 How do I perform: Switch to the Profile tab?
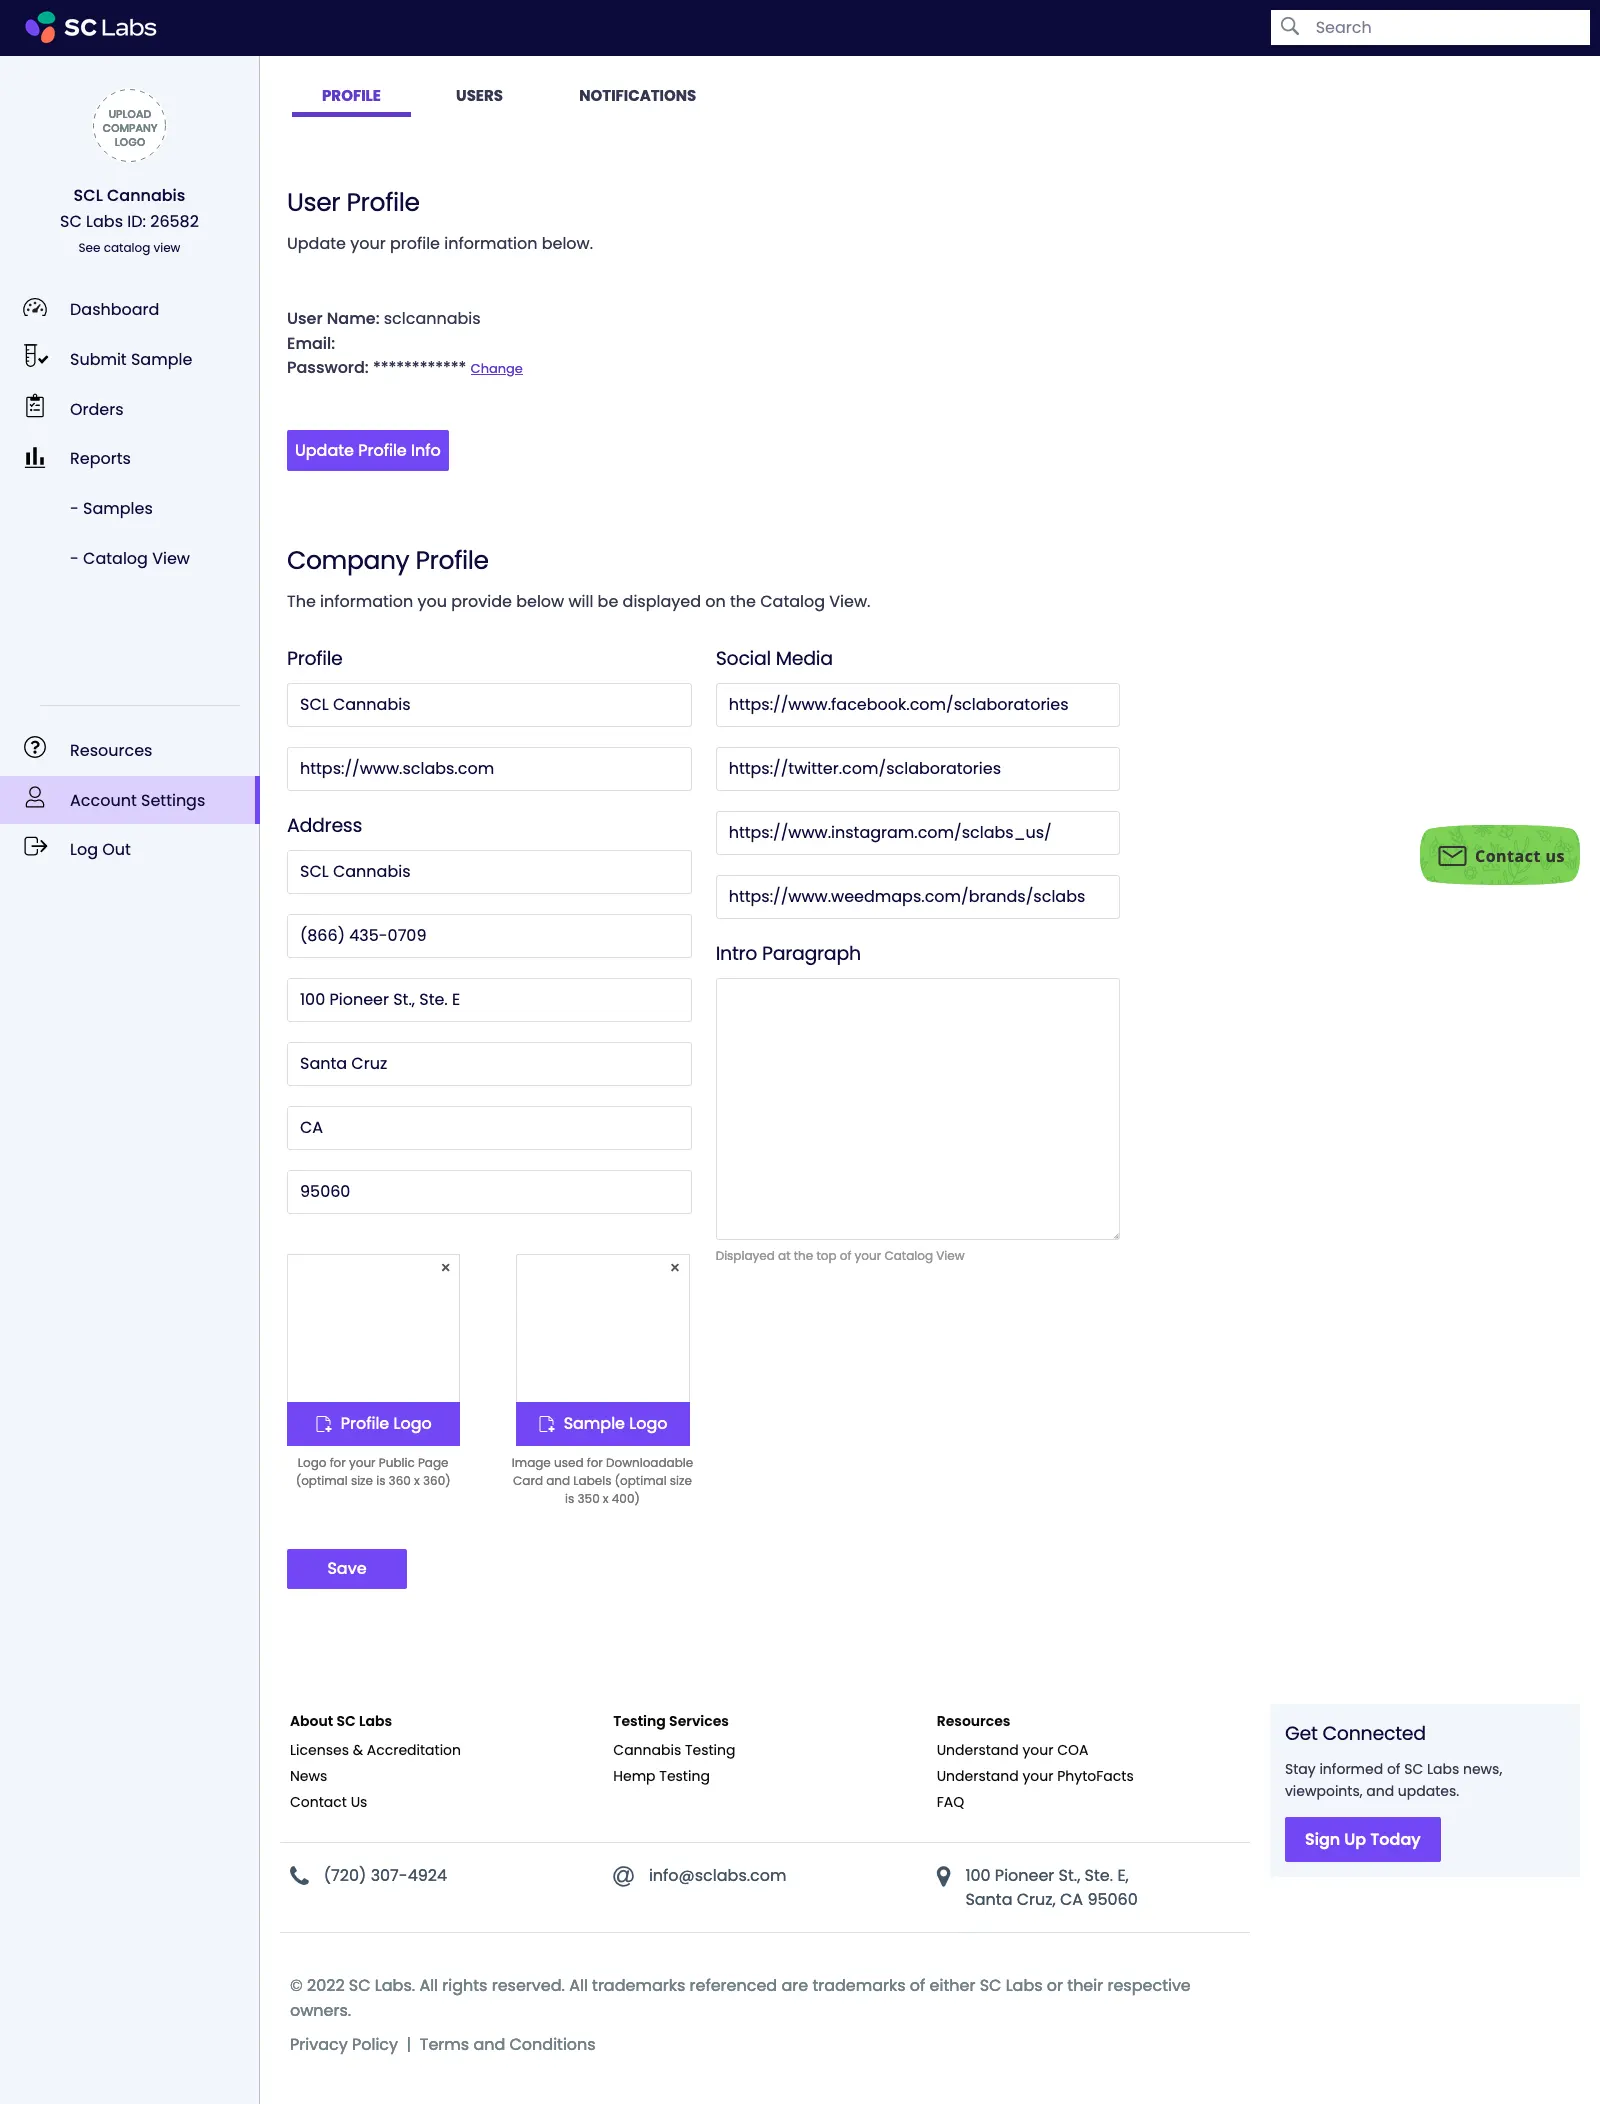tap(351, 96)
